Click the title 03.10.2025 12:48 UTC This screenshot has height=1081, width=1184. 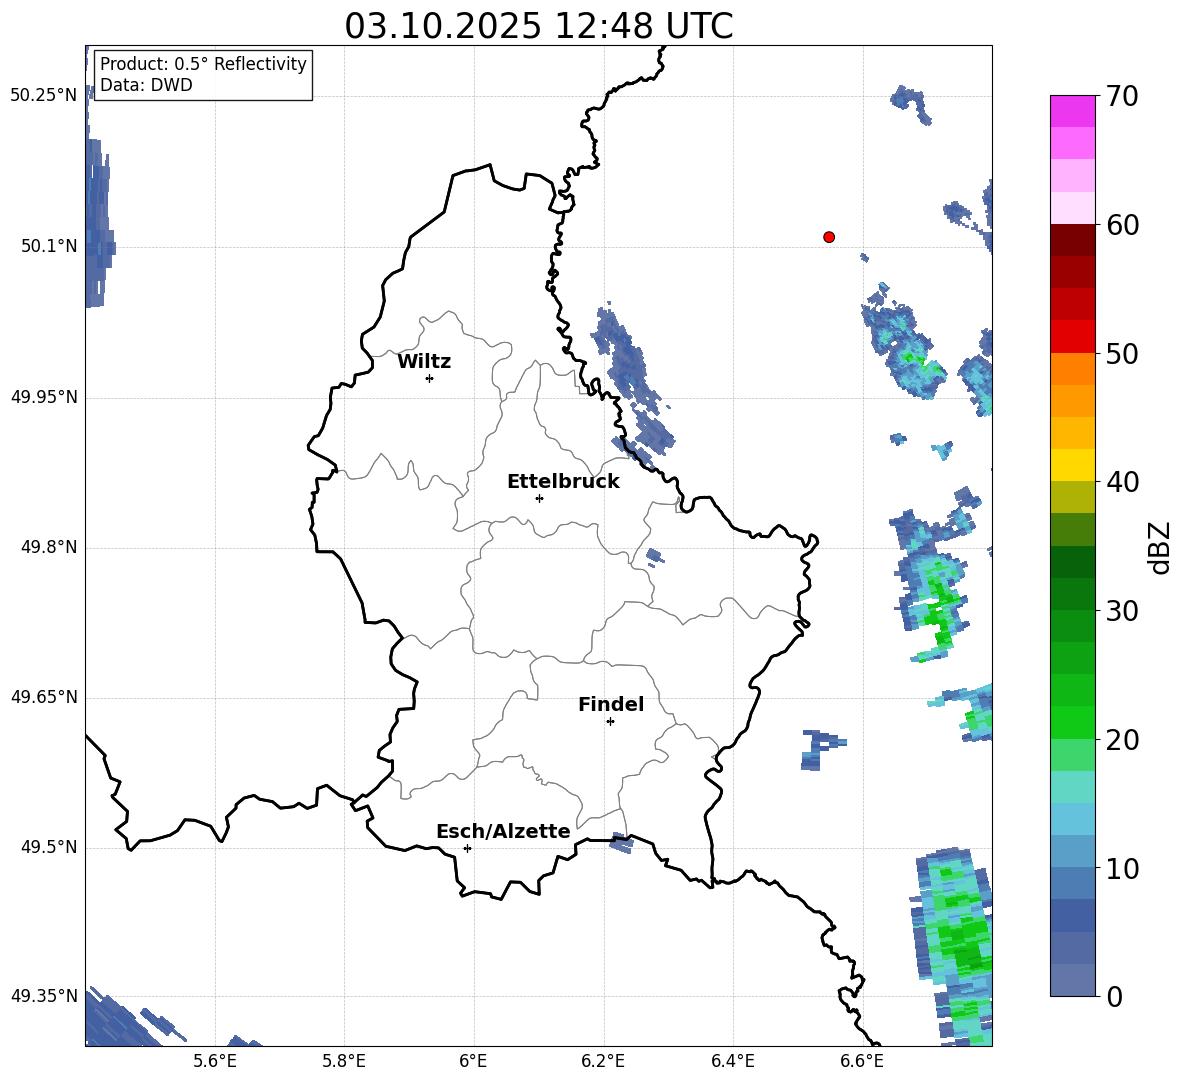[x=538, y=26]
